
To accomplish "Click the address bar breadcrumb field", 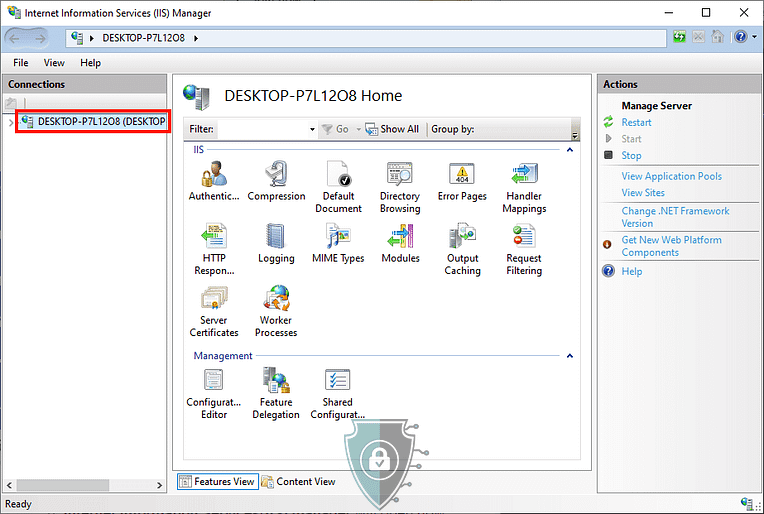I will tap(380, 38).
